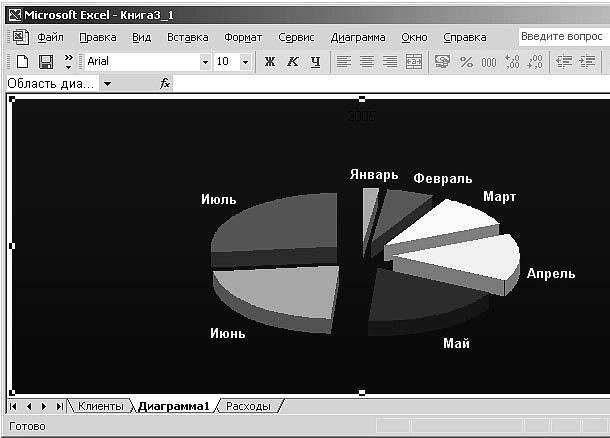
Task: Switch to the Расходы sheet tab
Action: [247, 406]
